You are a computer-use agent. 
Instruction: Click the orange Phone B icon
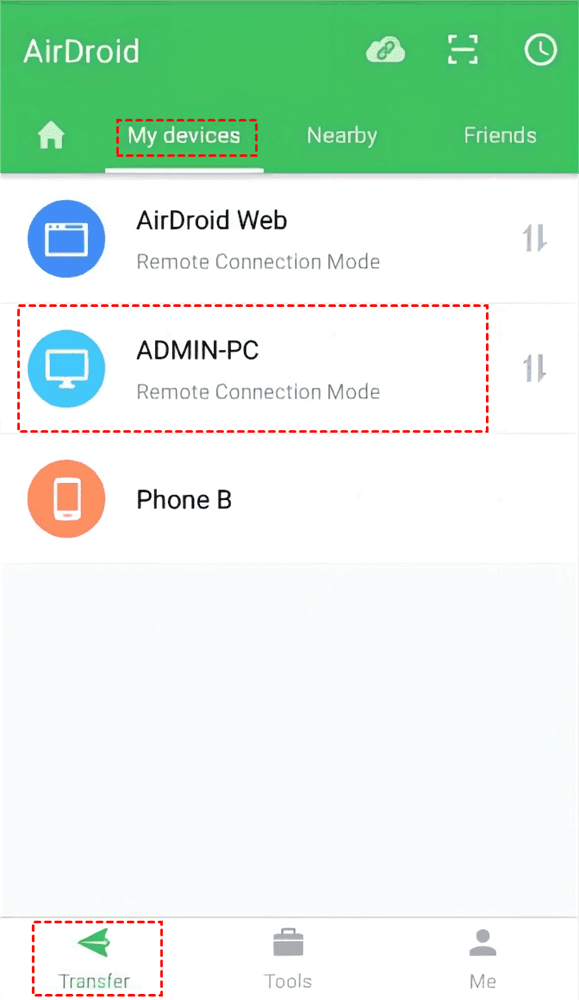(66, 499)
